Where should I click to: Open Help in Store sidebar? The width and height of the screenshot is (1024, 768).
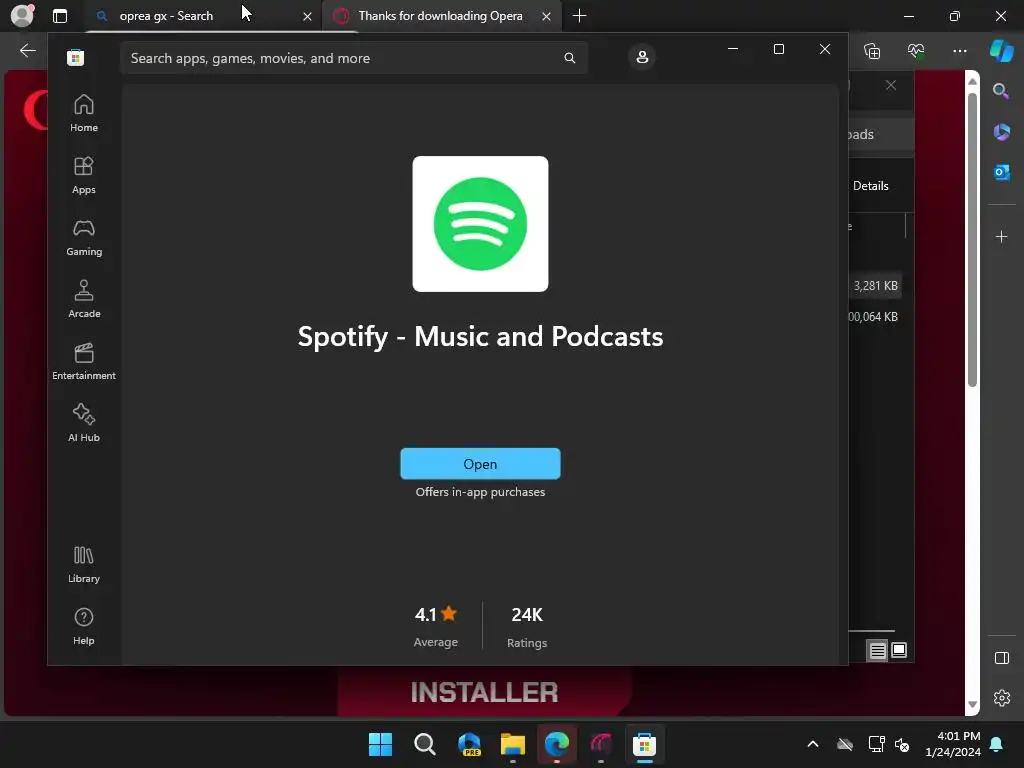(x=84, y=626)
